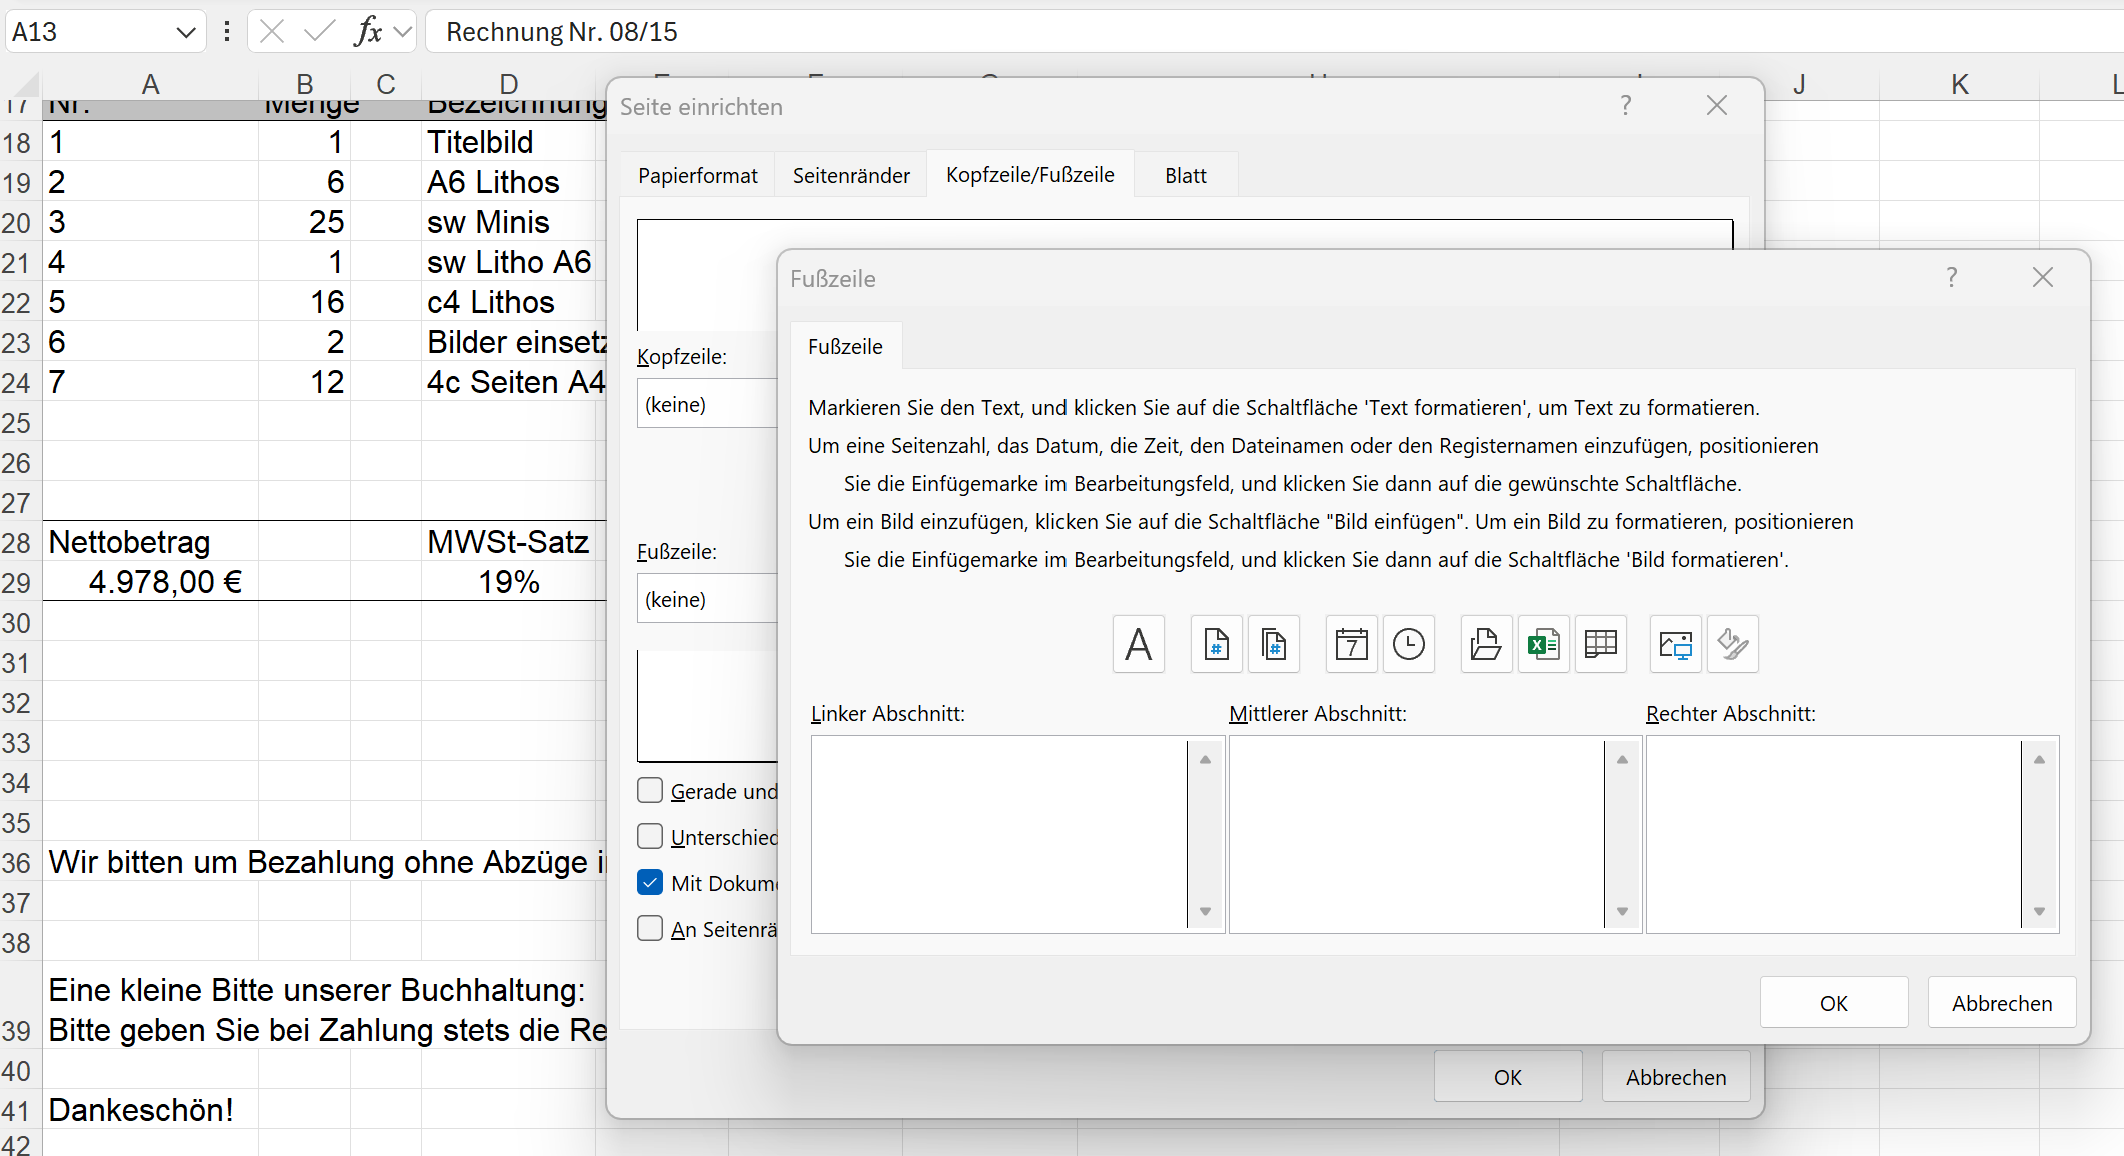Screen dimensions: 2124x1156
Task: Open the Fußzeile (keine) dropdown
Action: tap(707, 599)
